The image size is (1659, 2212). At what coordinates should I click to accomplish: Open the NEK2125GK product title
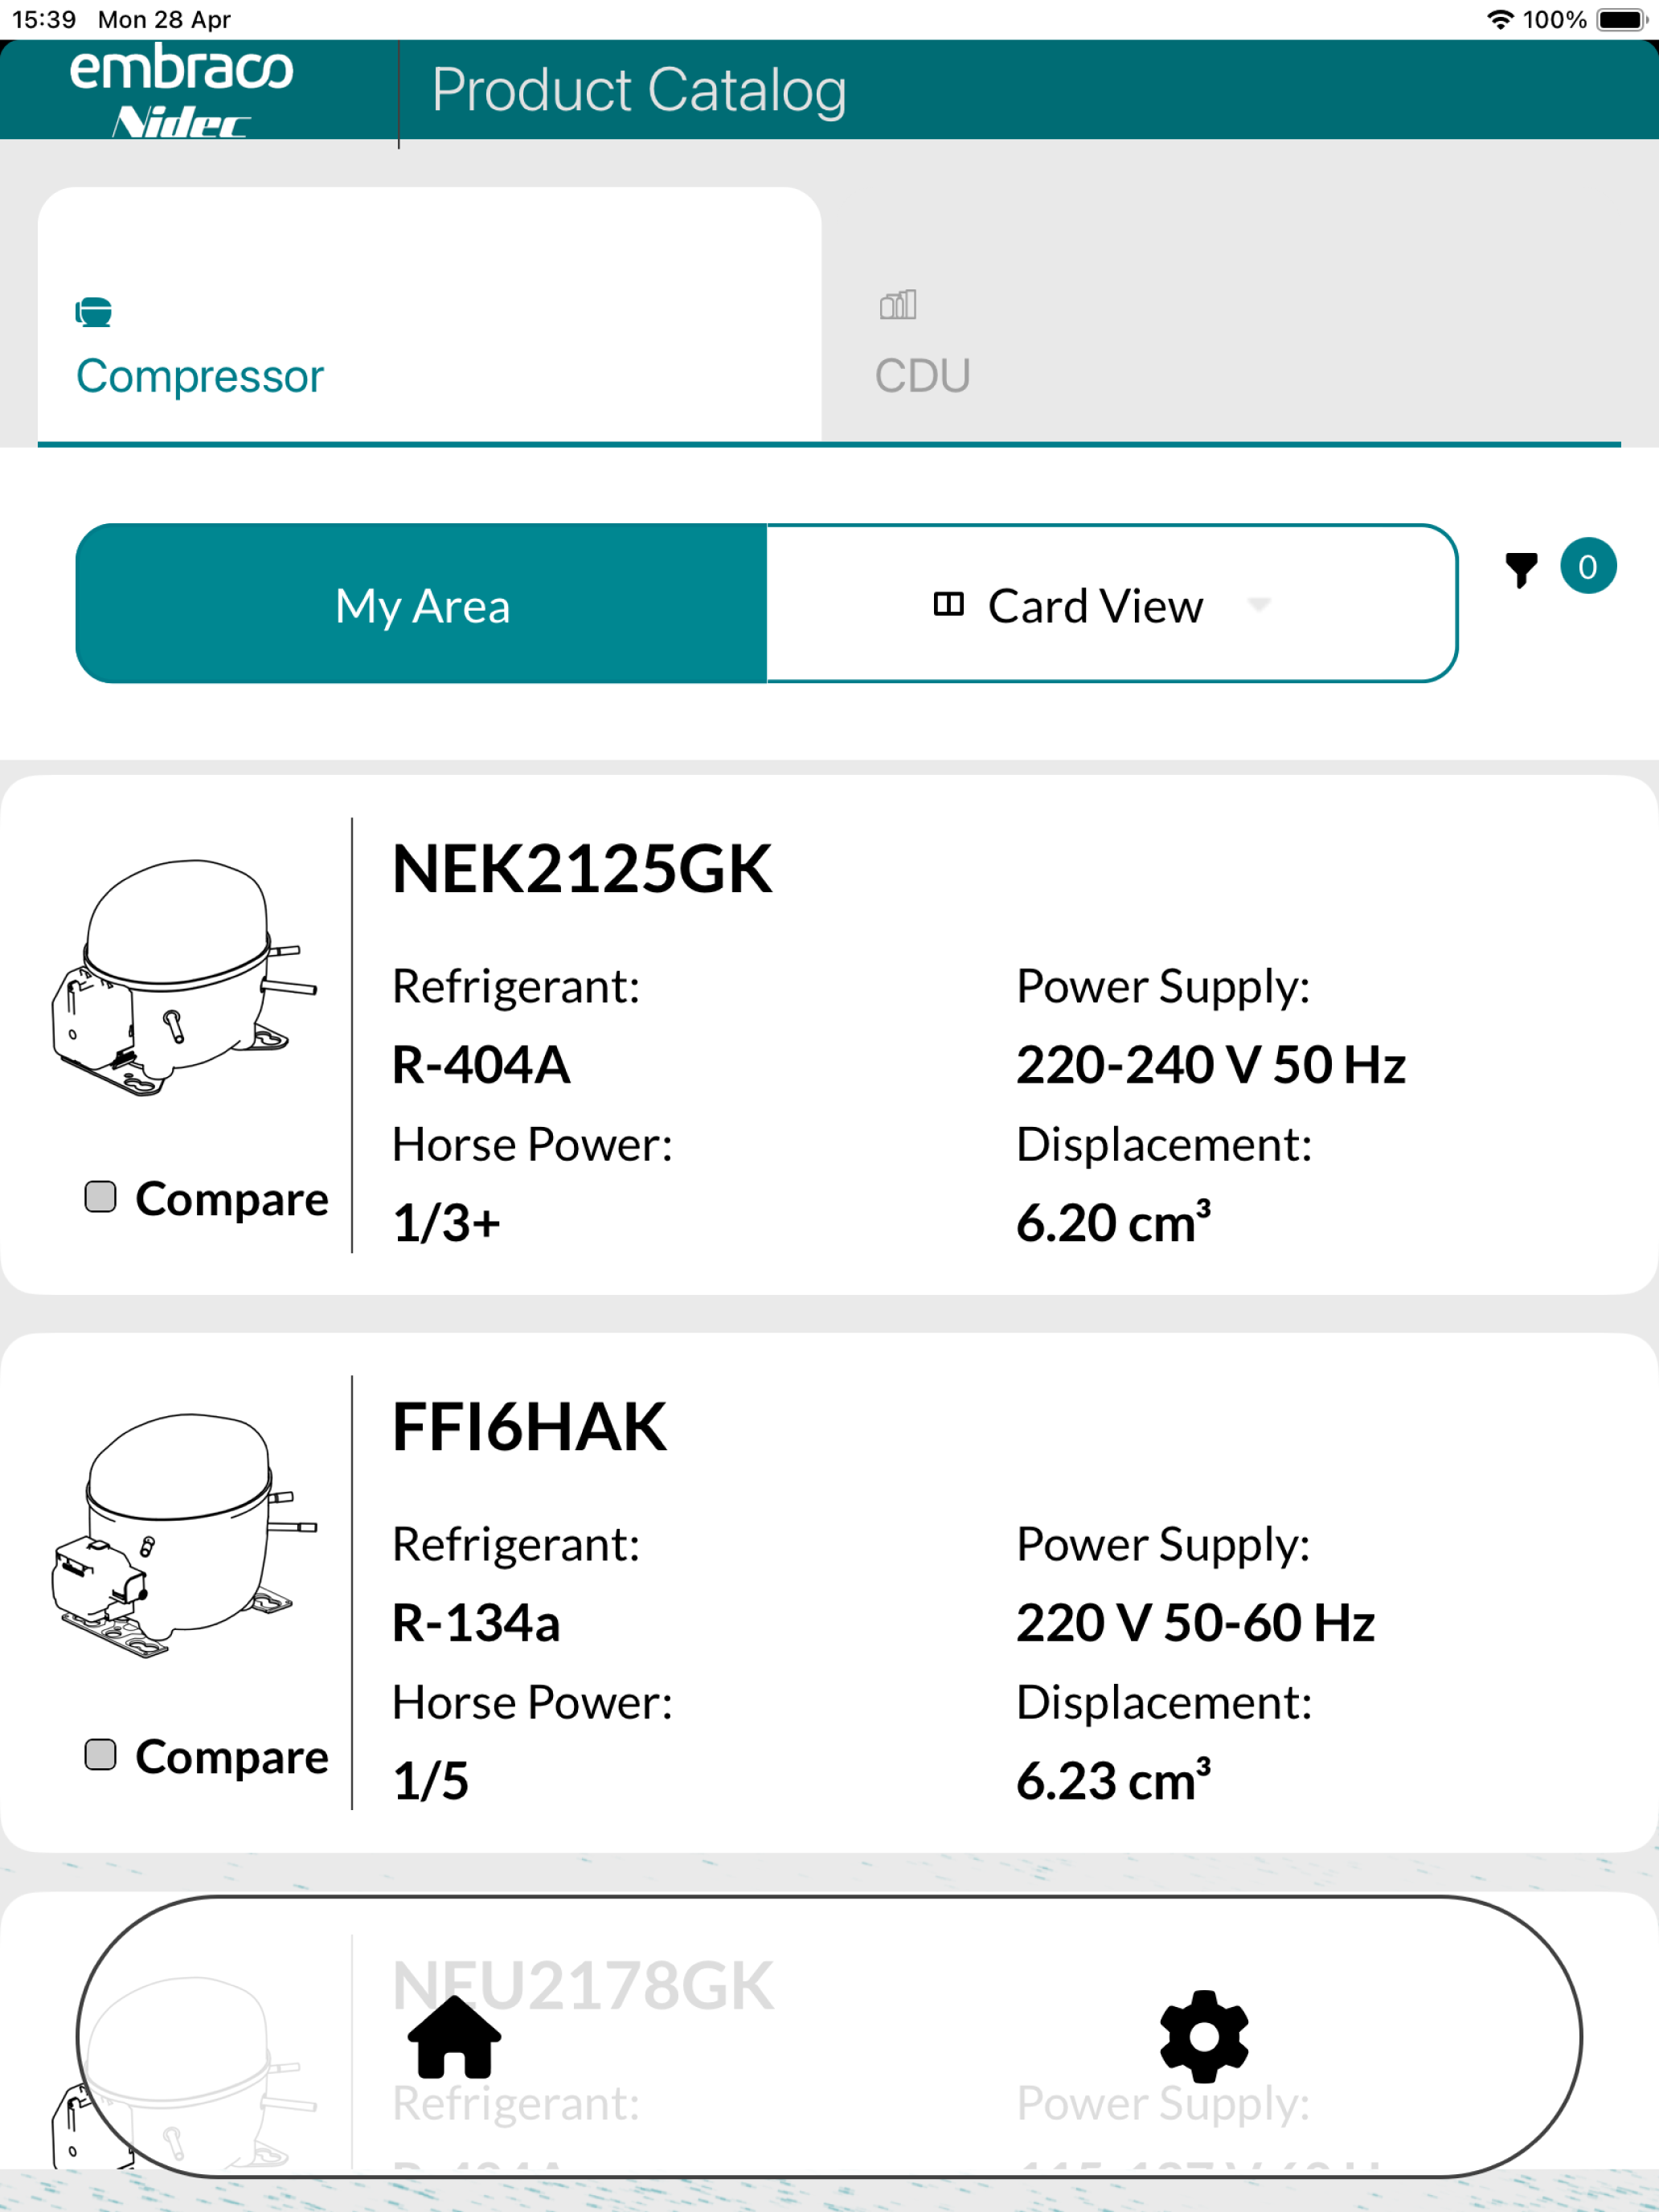click(x=582, y=868)
